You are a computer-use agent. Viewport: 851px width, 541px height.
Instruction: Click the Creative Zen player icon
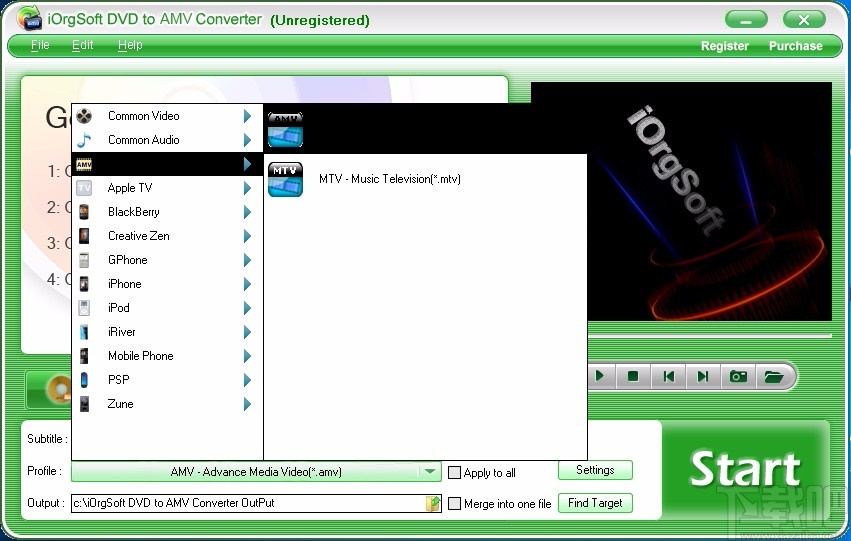pos(84,236)
